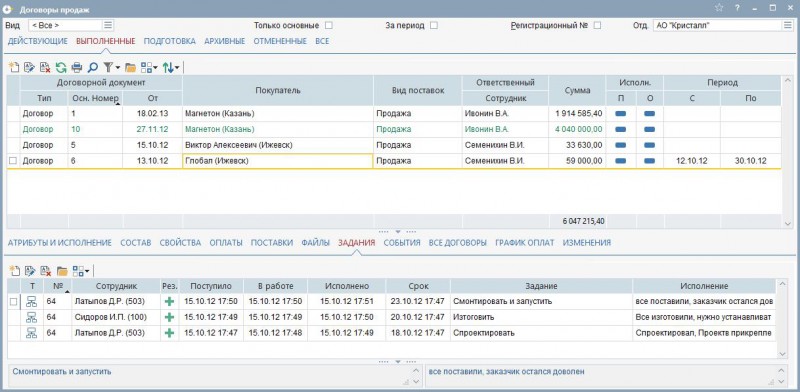The width and height of the screenshot is (800, 392).
Task: Click contracts table scrollbar down arrow
Action: click(x=788, y=224)
